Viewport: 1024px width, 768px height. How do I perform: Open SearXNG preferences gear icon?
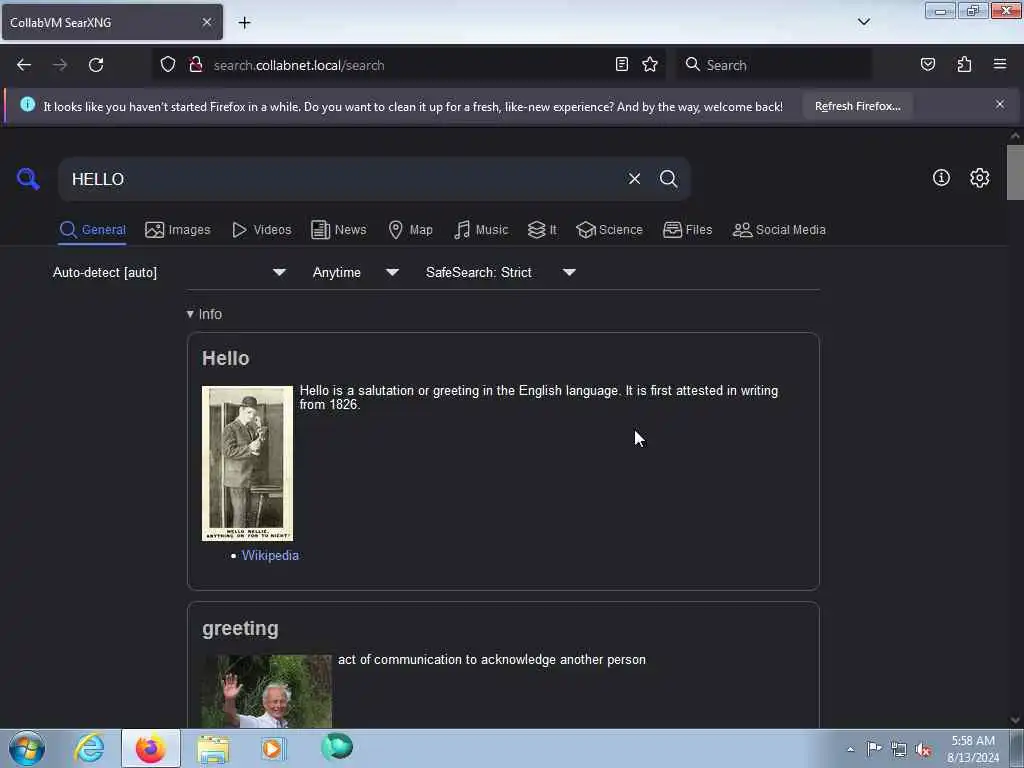(x=980, y=178)
